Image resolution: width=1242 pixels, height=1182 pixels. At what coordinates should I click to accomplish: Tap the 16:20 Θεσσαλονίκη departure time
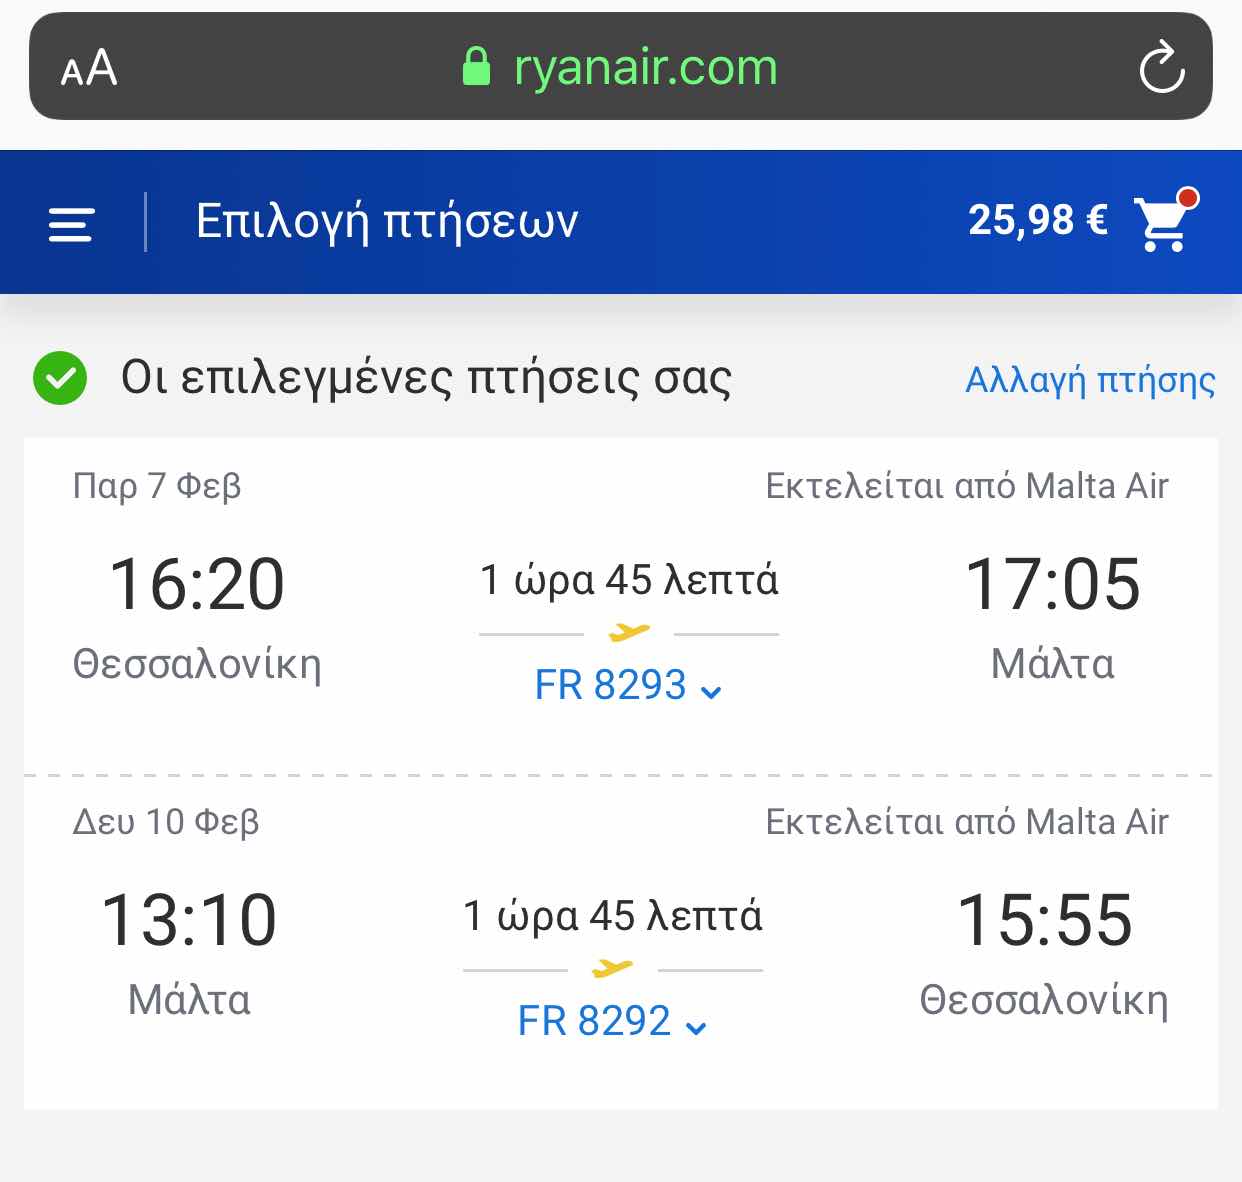pos(197,584)
